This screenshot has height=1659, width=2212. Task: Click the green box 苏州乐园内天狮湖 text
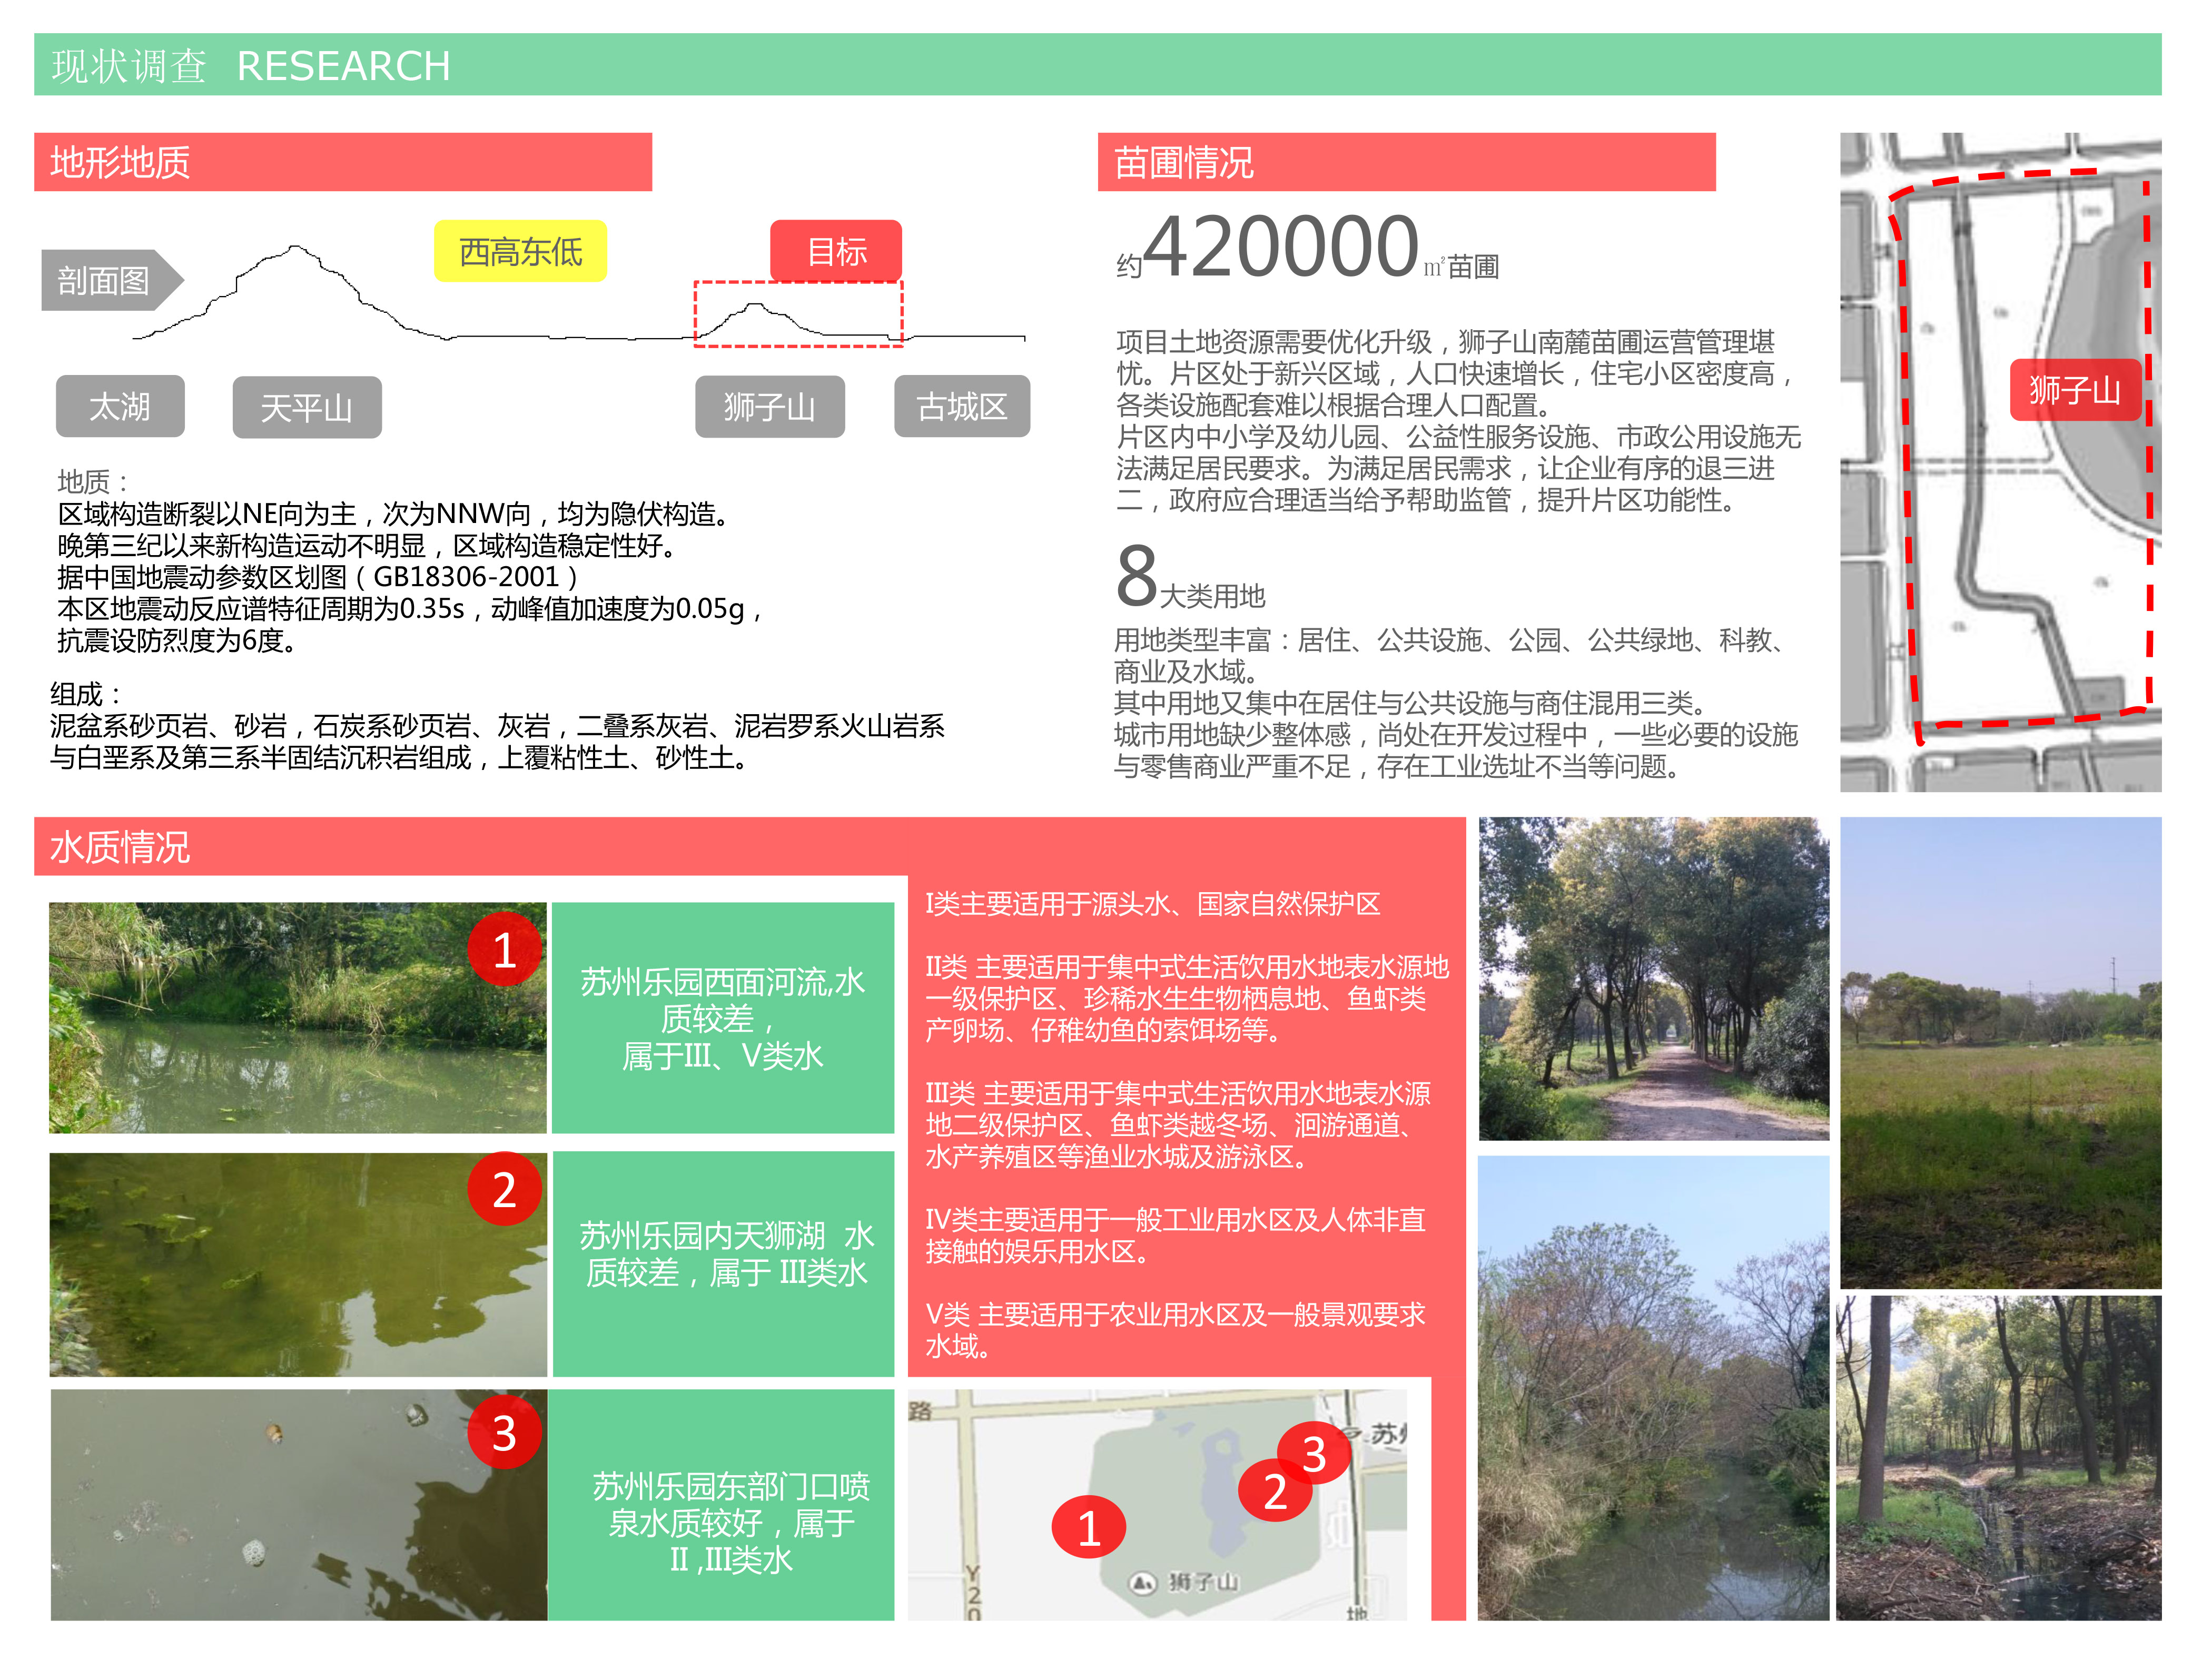[724, 1264]
